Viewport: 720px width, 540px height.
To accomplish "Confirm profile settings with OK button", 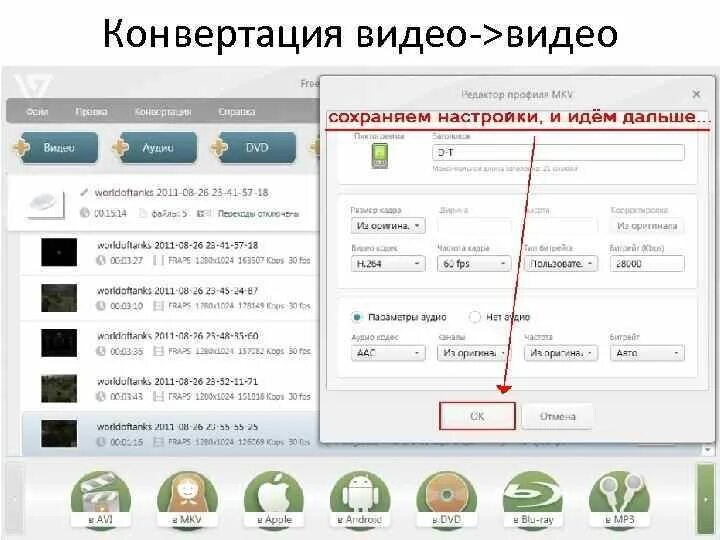I will (477, 416).
